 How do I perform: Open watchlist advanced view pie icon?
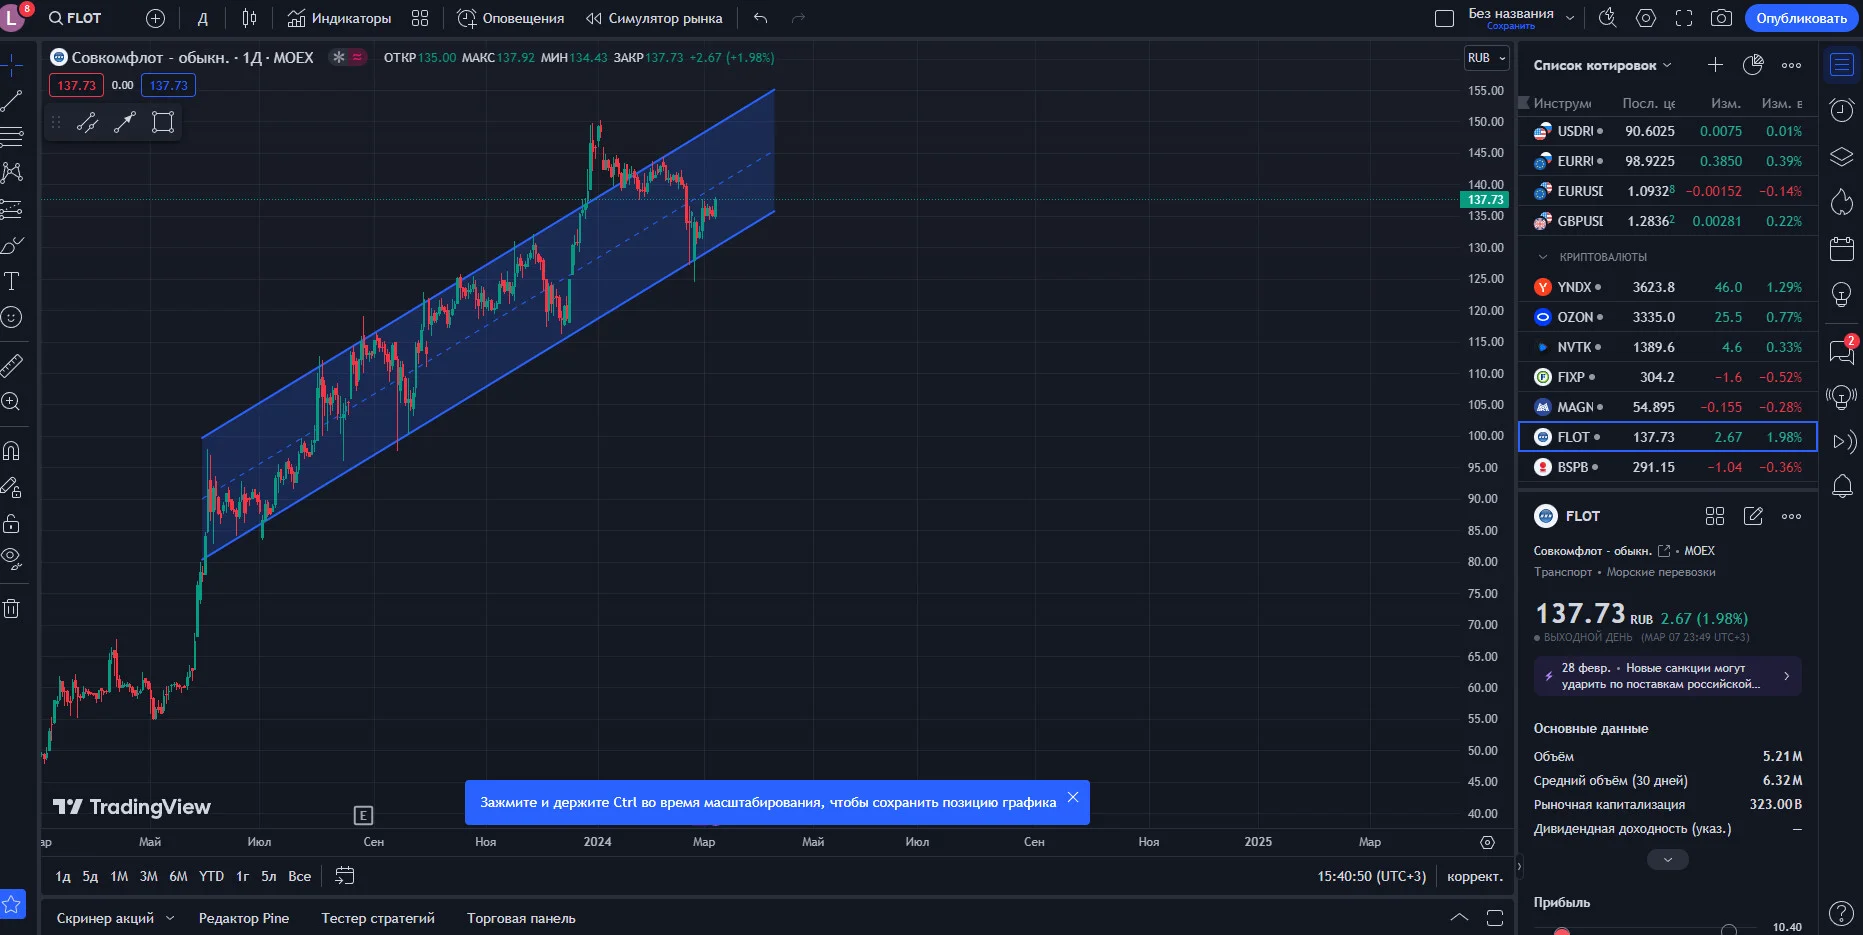pyautogui.click(x=1753, y=65)
